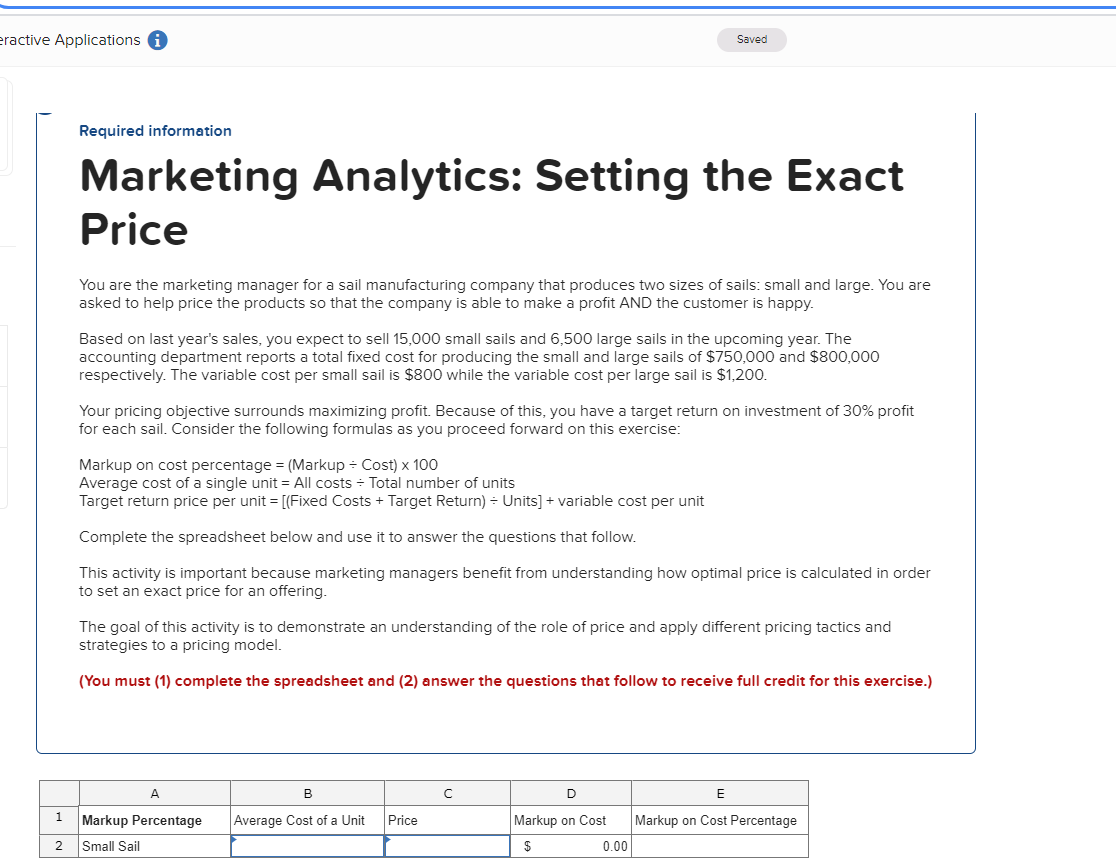The width and height of the screenshot is (1116, 867).
Task: Select spreadsheet column header C
Action: (x=447, y=793)
